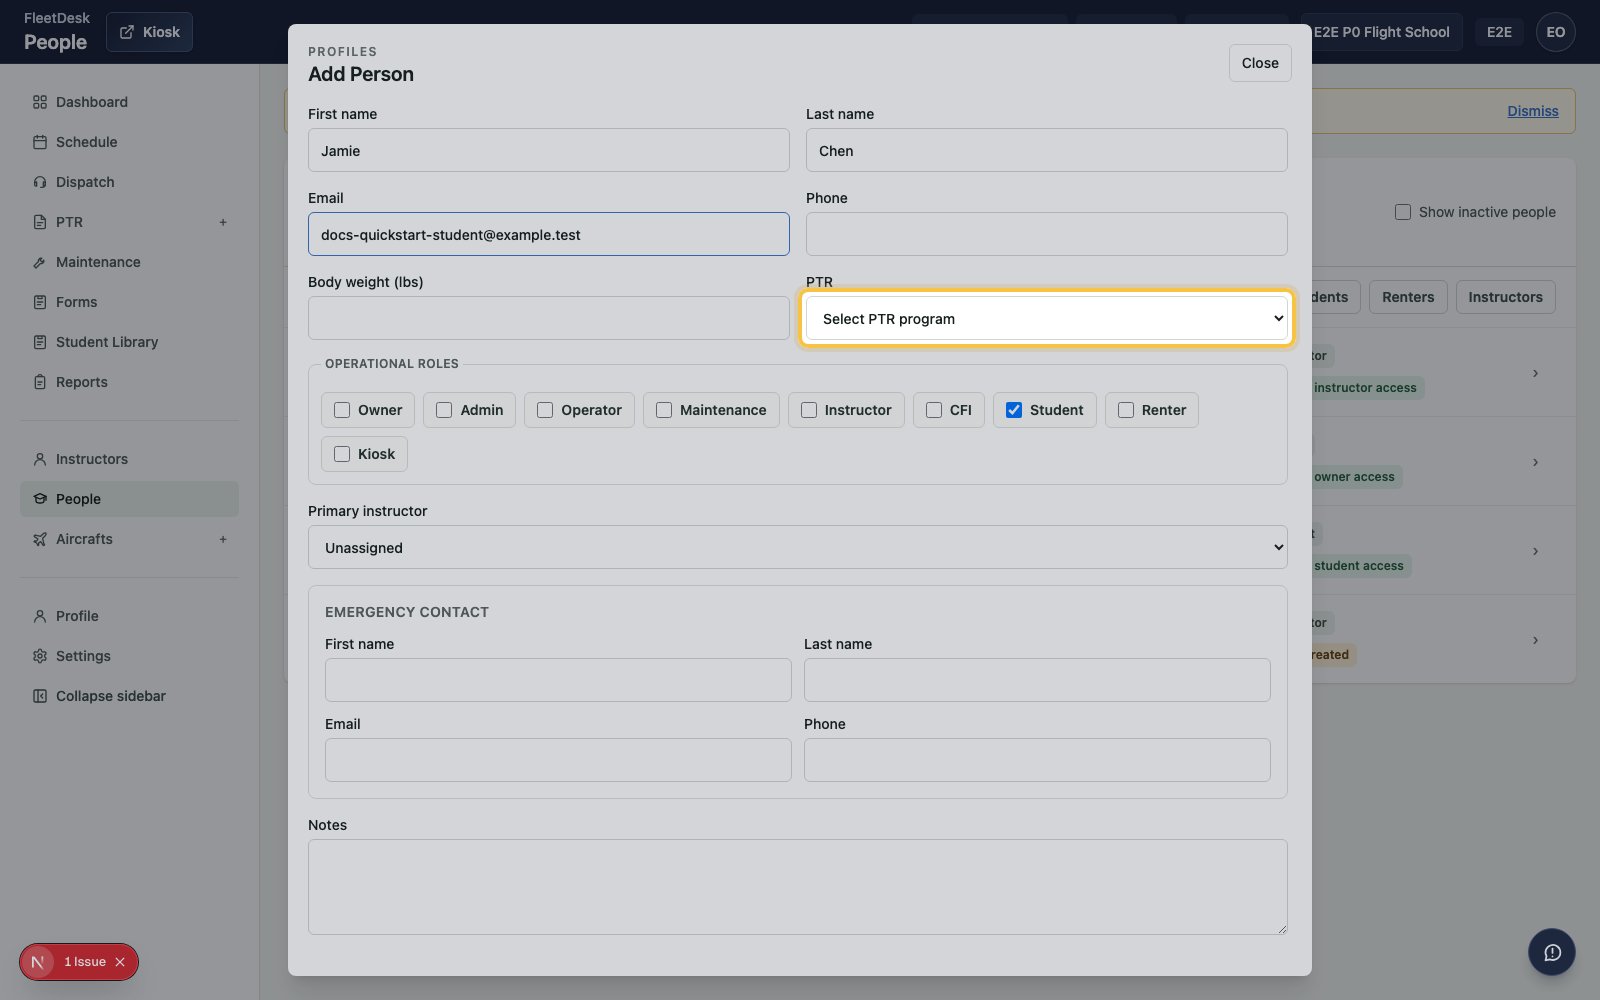Screen dimensions: 1600x1000
Task: Open the Select PTR program dropdown
Action: tap(1047, 319)
